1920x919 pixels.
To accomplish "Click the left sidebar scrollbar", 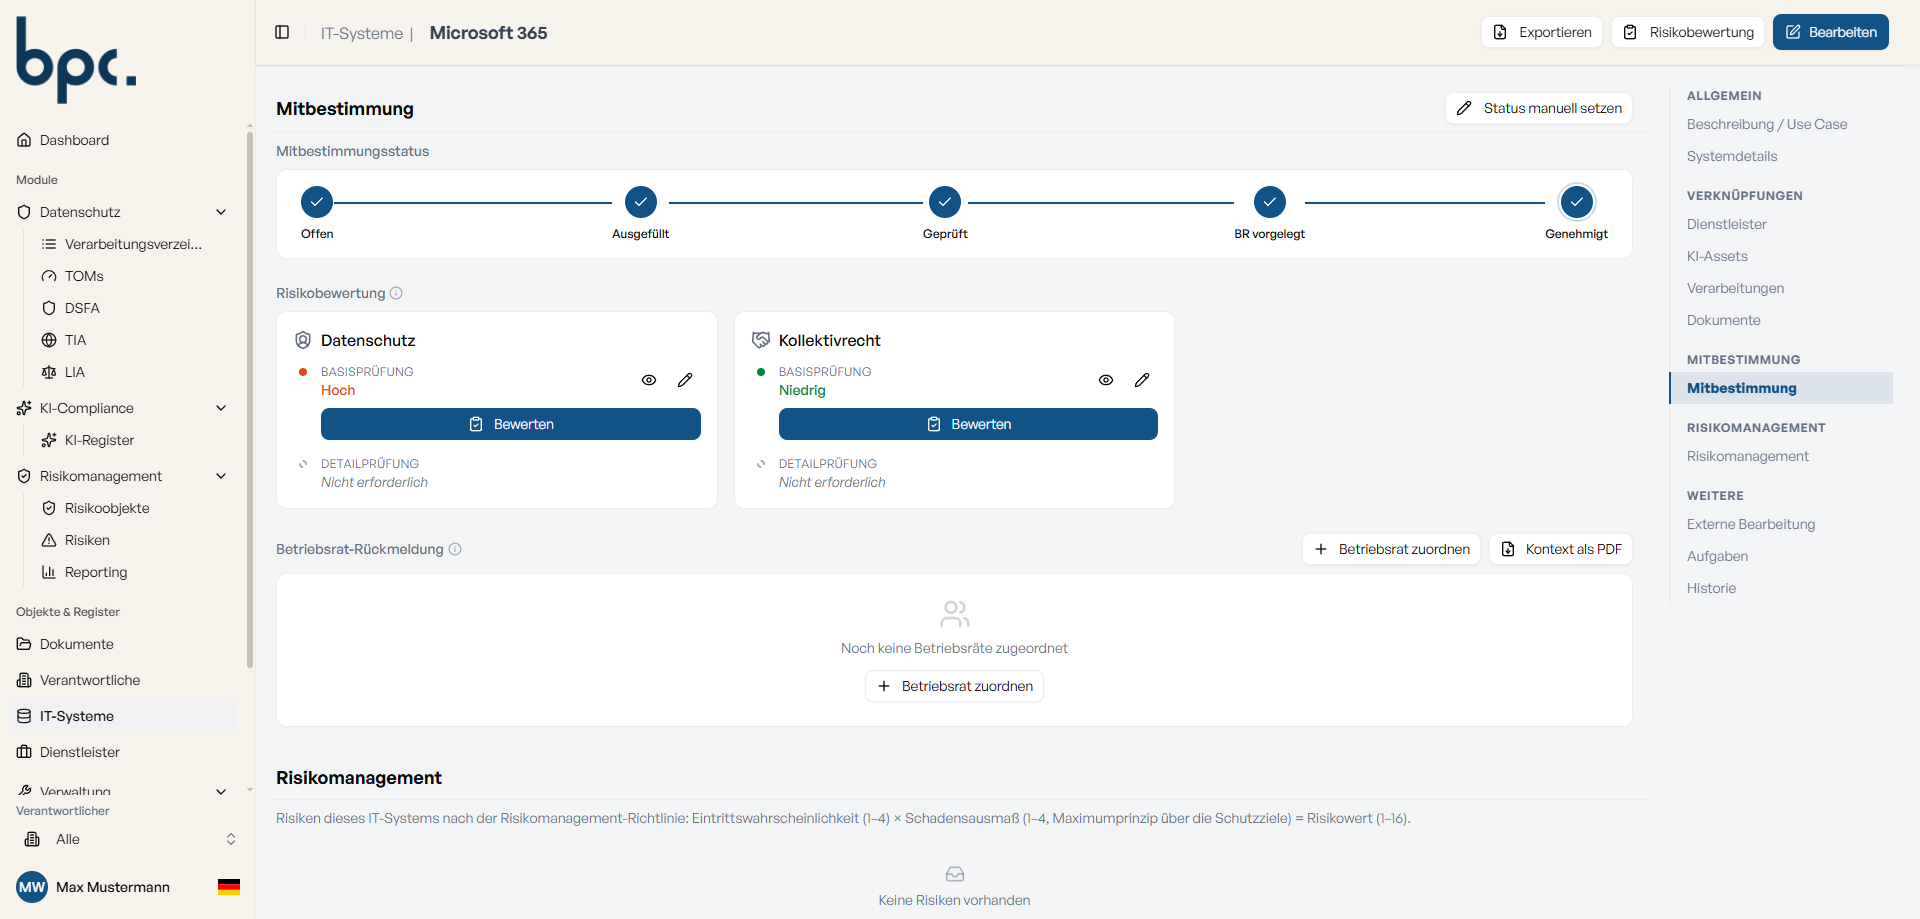I will pyautogui.click(x=250, y=400).
